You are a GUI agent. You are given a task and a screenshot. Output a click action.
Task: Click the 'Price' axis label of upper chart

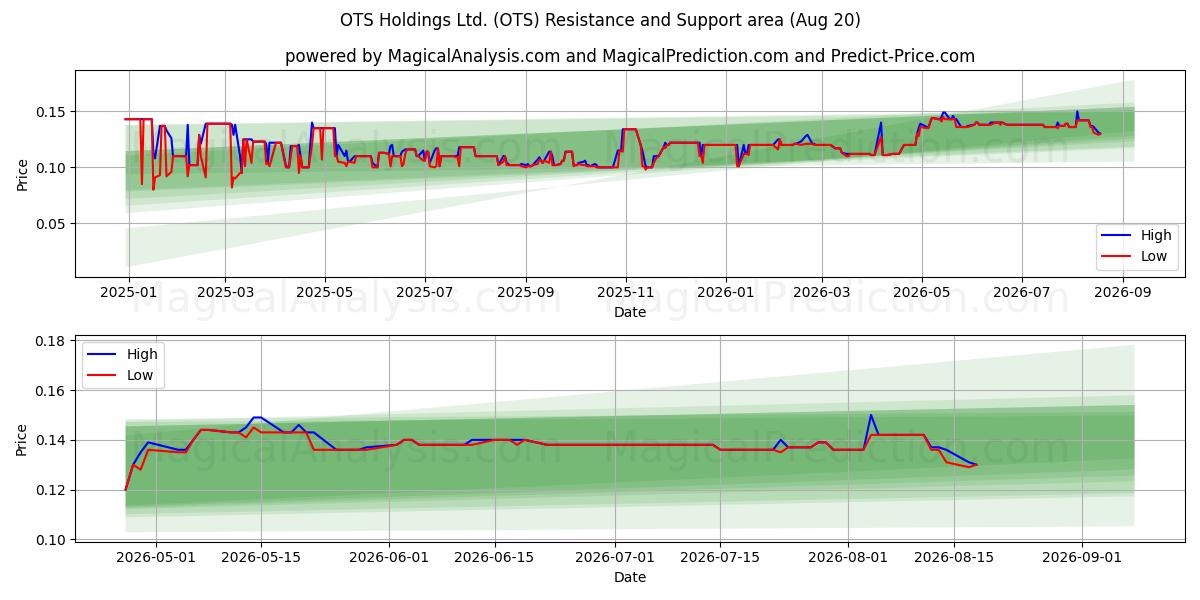pyautogui.click(x=22, y=174)
